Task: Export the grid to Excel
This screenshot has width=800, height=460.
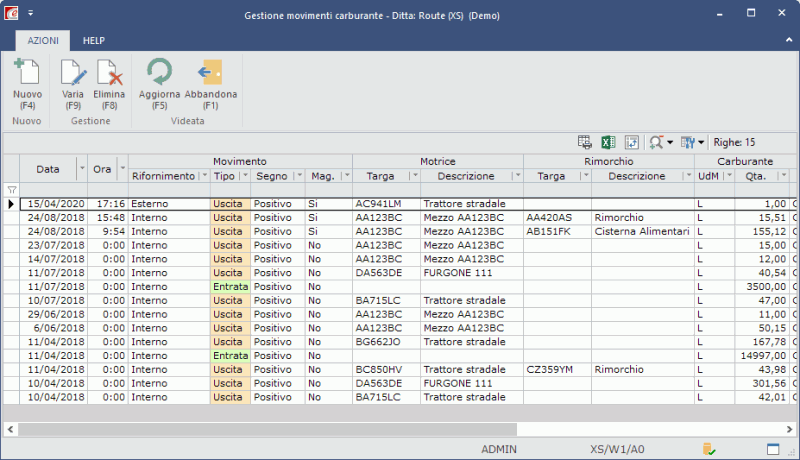Action: (608, 142)
